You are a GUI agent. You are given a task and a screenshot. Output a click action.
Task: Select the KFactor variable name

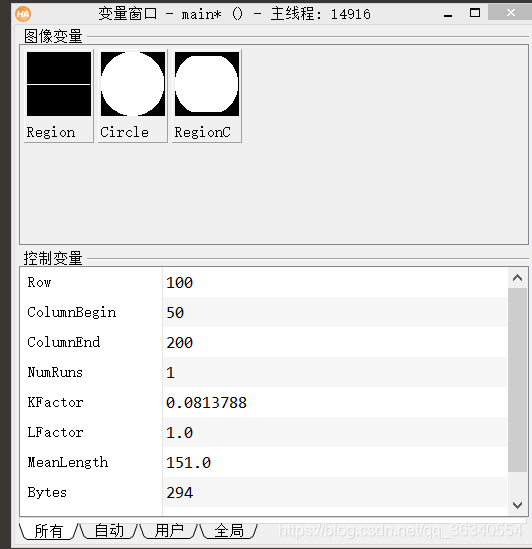click(x=55, y=403)
